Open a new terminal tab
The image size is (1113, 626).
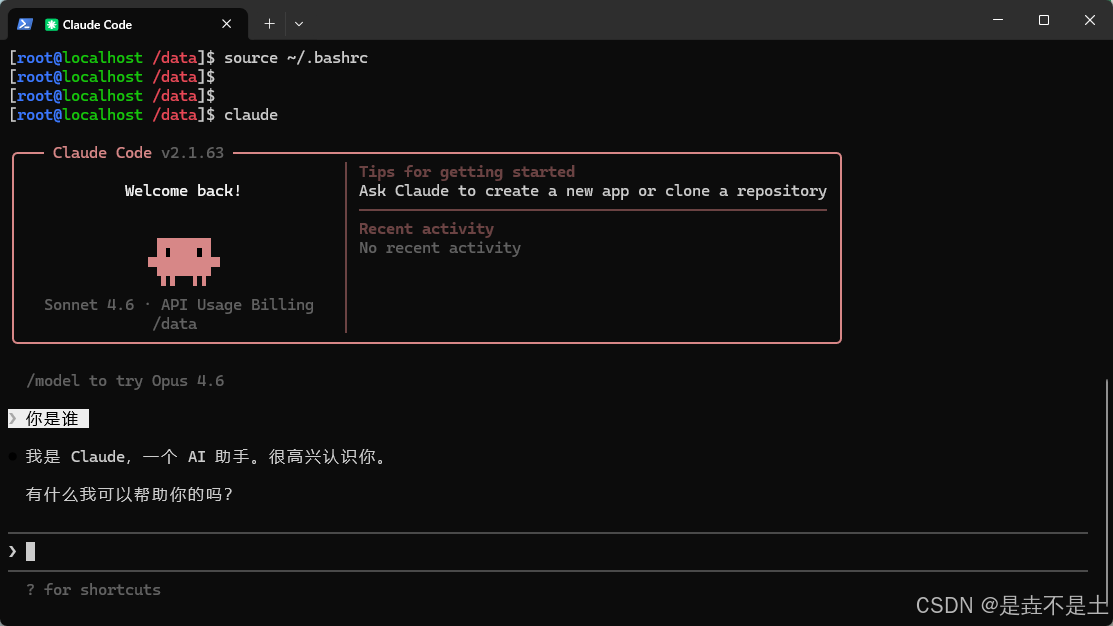(x=269, y=24)
